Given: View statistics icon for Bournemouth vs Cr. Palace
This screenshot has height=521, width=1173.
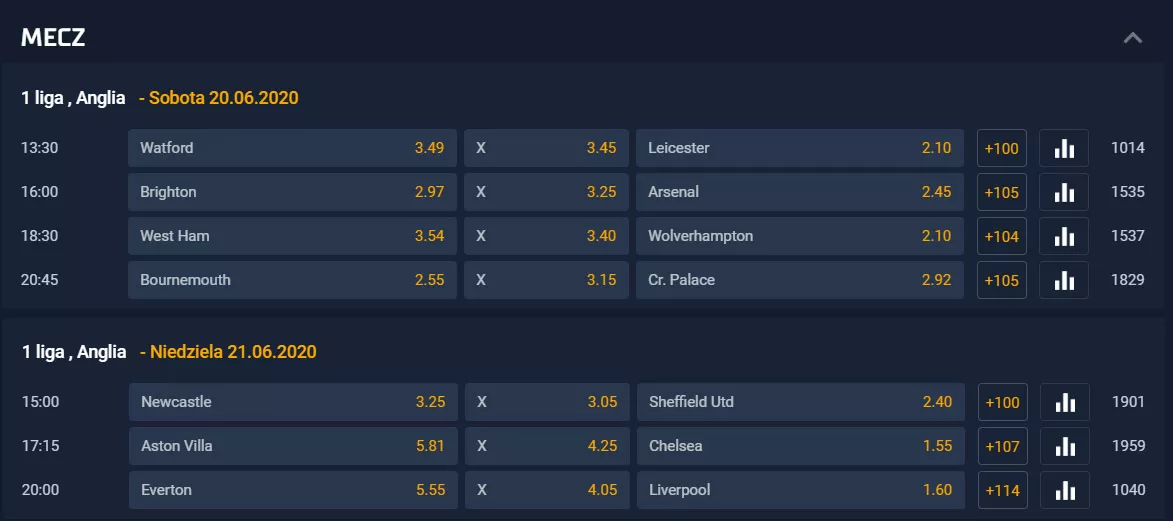Looking at the screenshot, I should [x=1064, y=281].
